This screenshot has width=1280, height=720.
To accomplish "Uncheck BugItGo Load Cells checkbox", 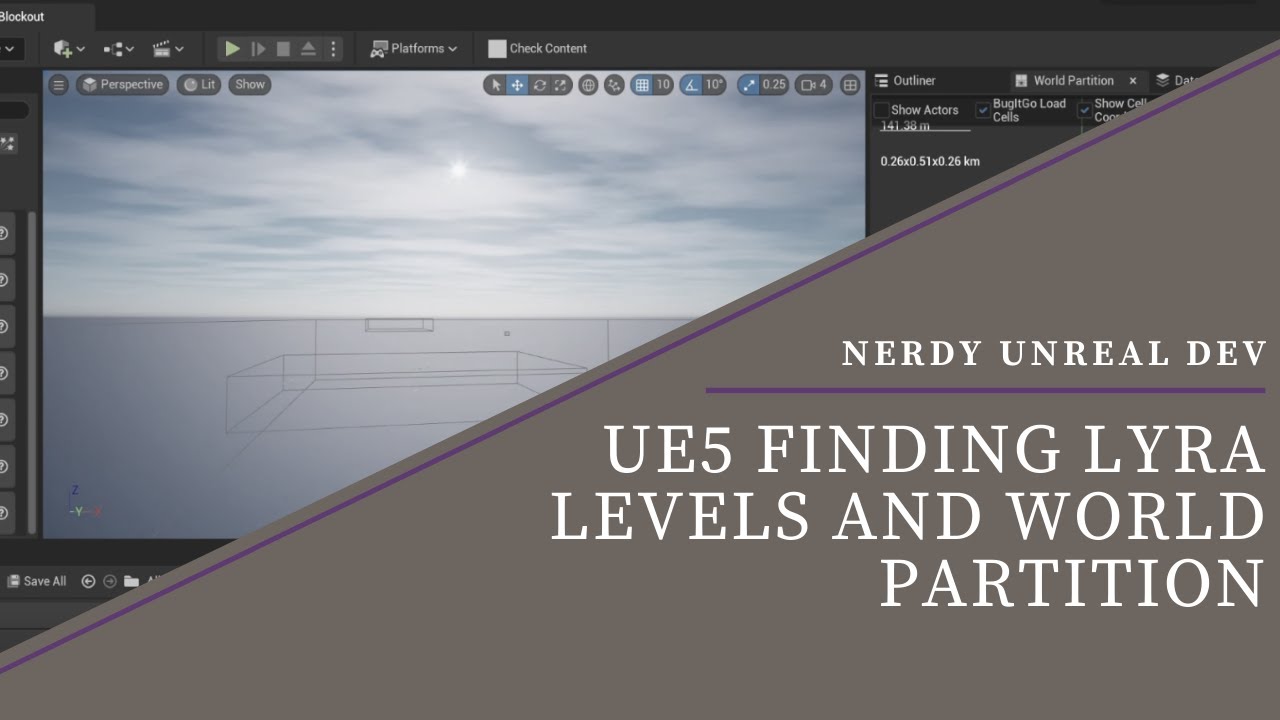I will click(x=982, y=110).
